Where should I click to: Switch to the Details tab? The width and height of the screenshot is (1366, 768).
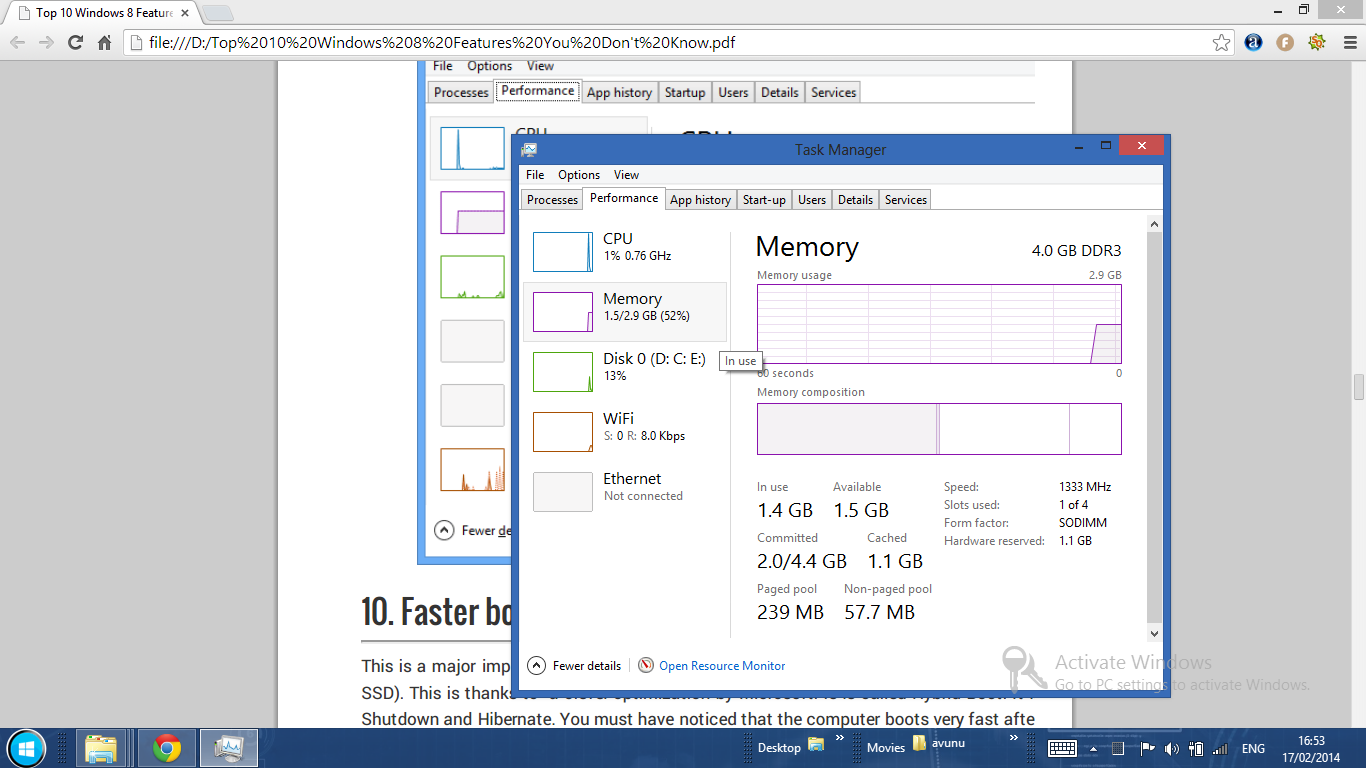(855, 200)
